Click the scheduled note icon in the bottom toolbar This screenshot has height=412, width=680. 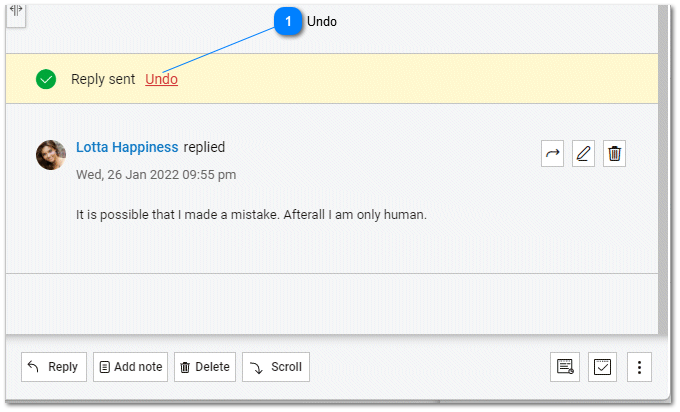(x=565, y=367)
